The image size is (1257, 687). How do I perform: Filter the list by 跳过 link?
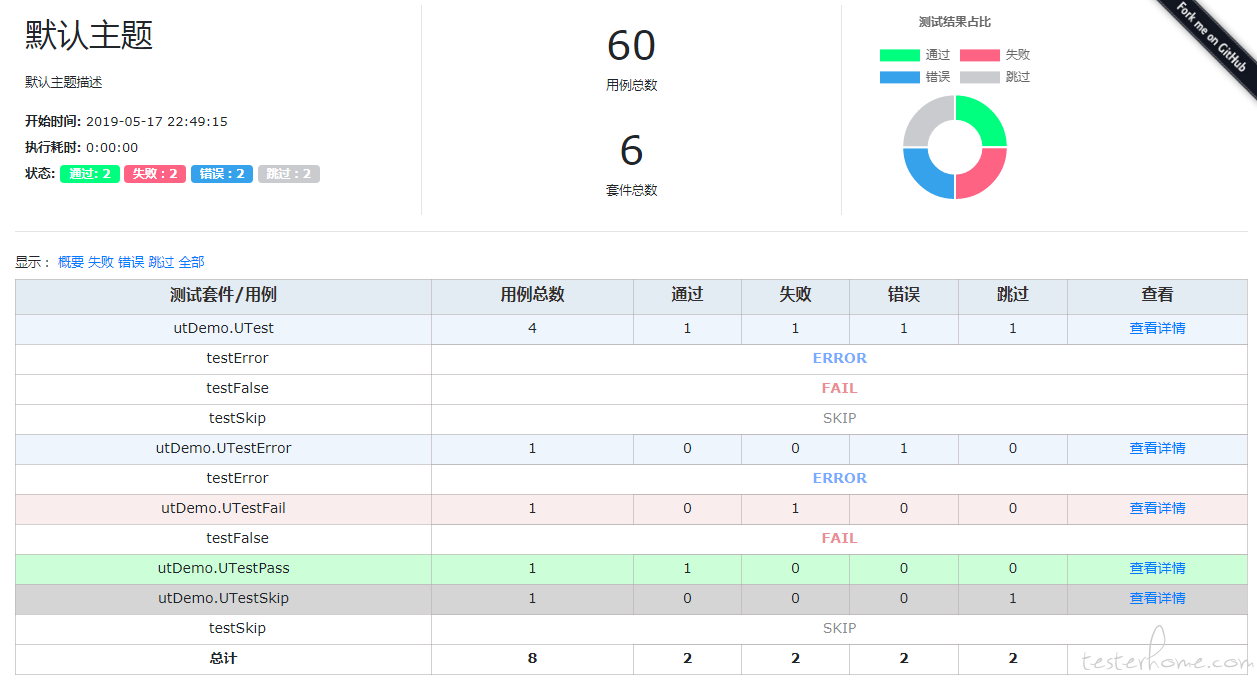click(x=161, y=262)
